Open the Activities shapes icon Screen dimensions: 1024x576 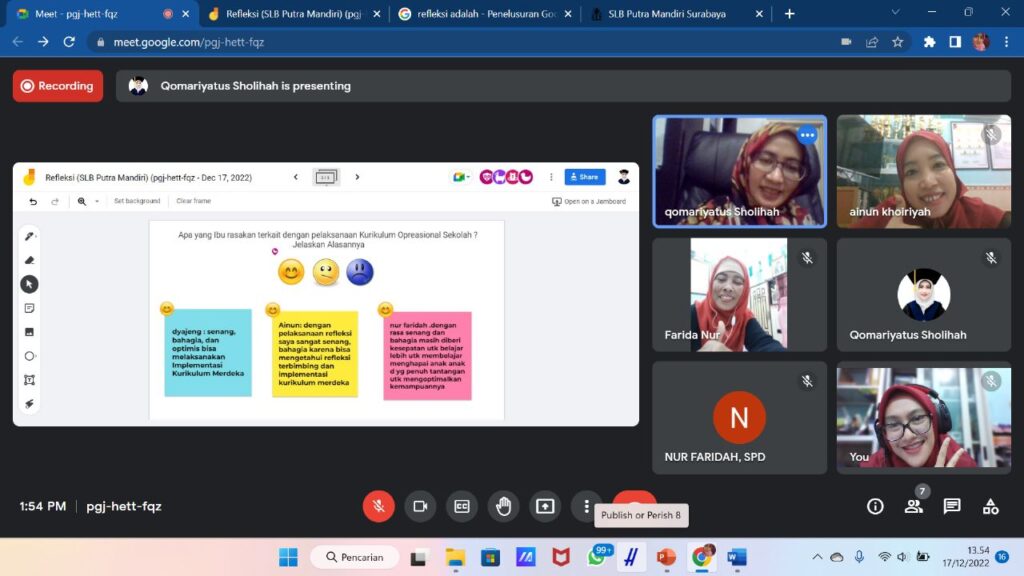tap(990, 506)
